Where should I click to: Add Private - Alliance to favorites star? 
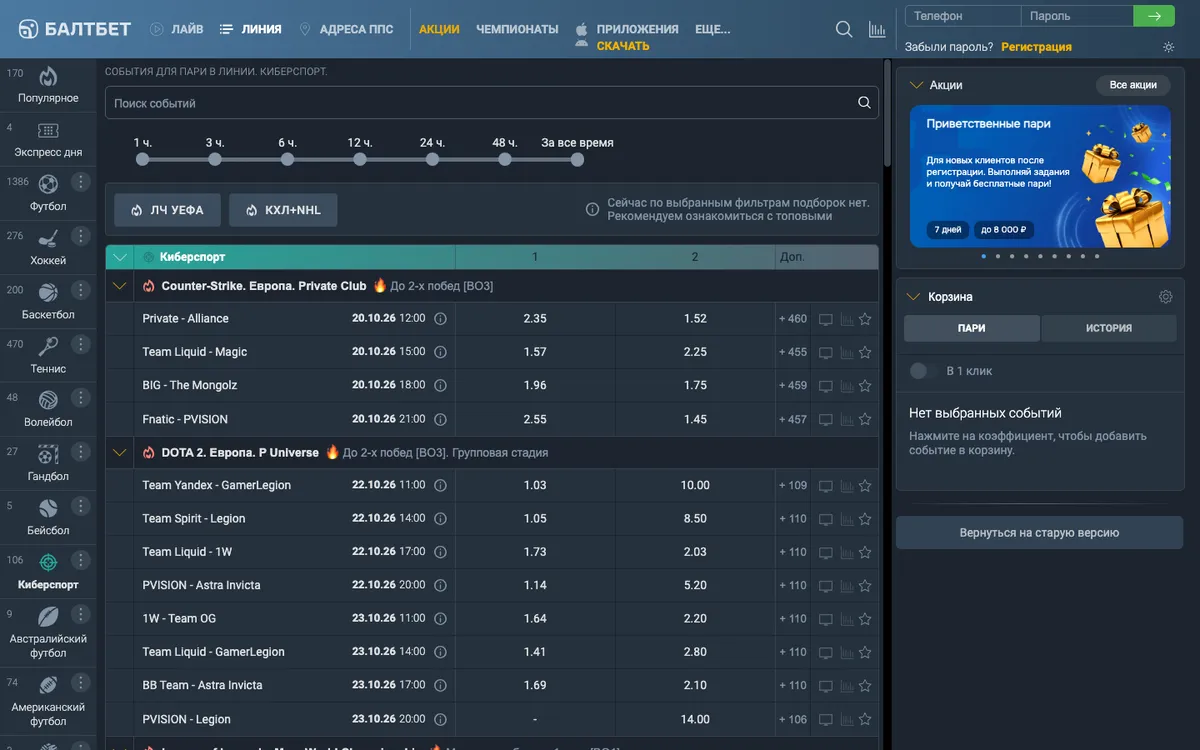click(865, 319)
